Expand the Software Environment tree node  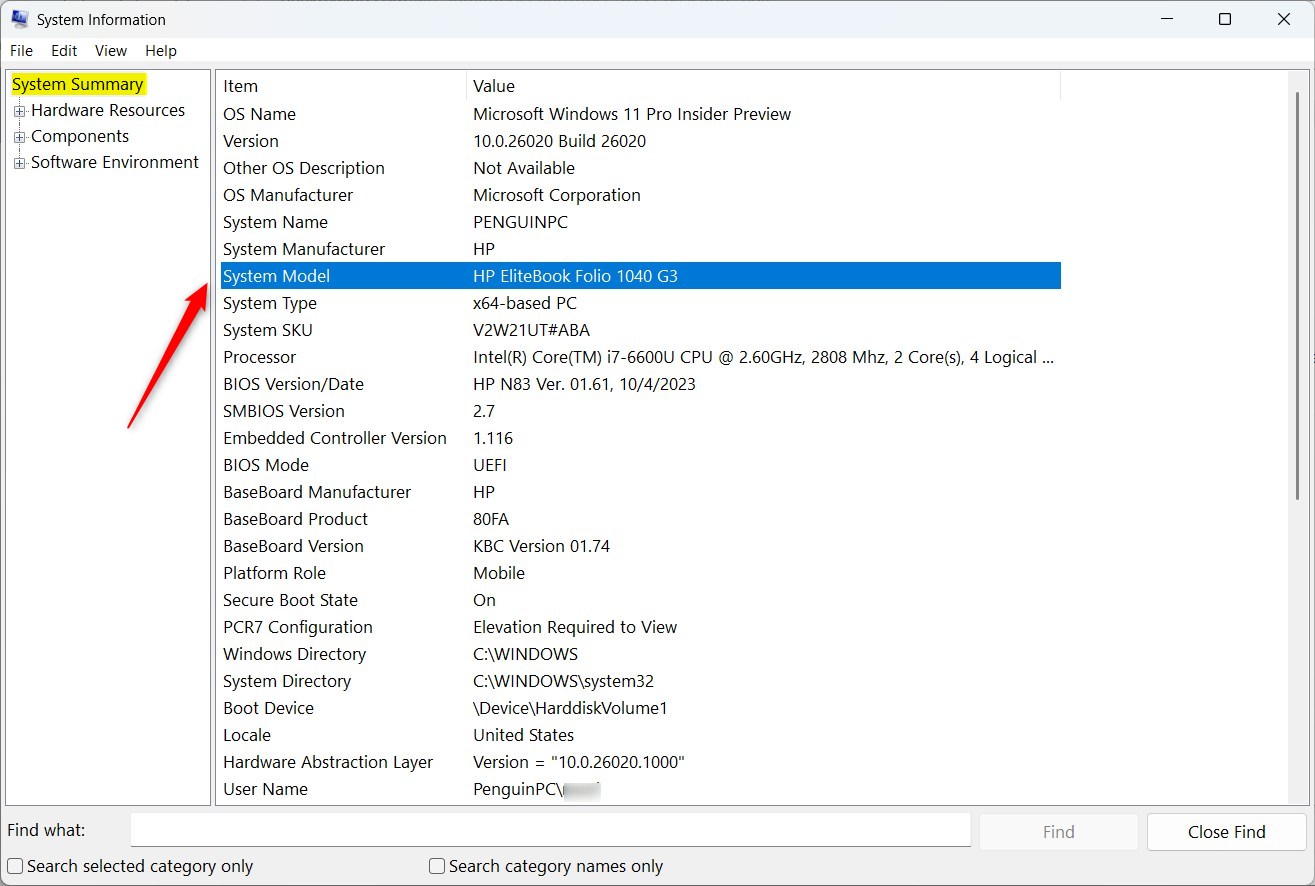[20, 162]
